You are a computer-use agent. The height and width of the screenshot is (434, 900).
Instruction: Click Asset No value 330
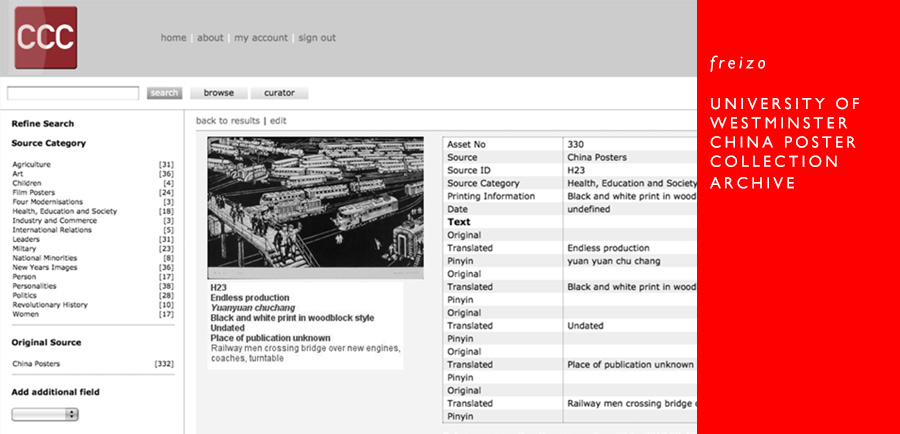[576, 145]
